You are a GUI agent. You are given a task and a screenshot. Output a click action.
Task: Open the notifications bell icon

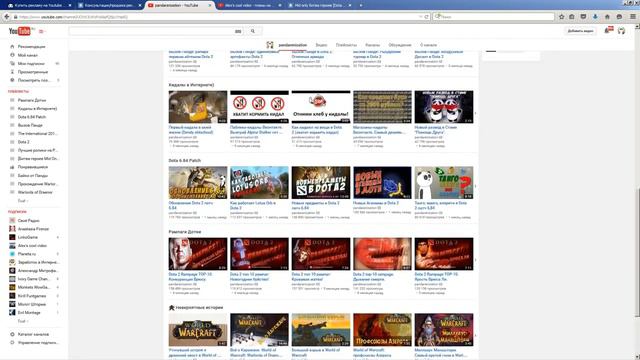click(x=607, y=31)
